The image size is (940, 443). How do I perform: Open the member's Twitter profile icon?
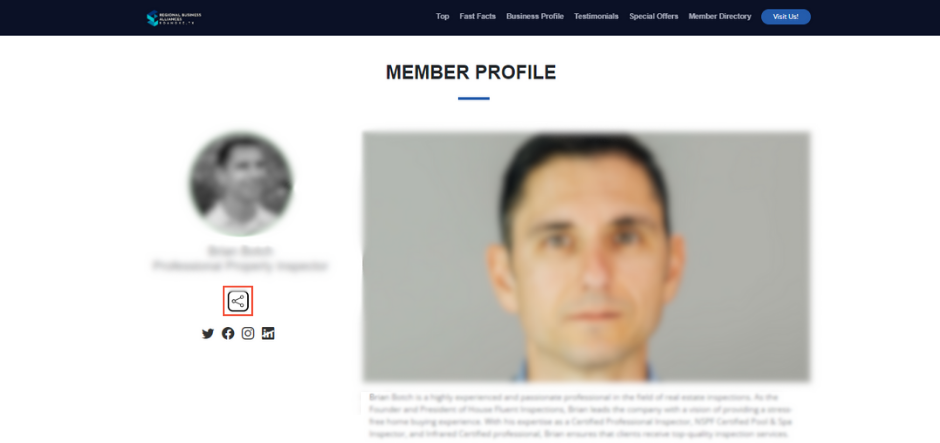click(x=208, y=333)
